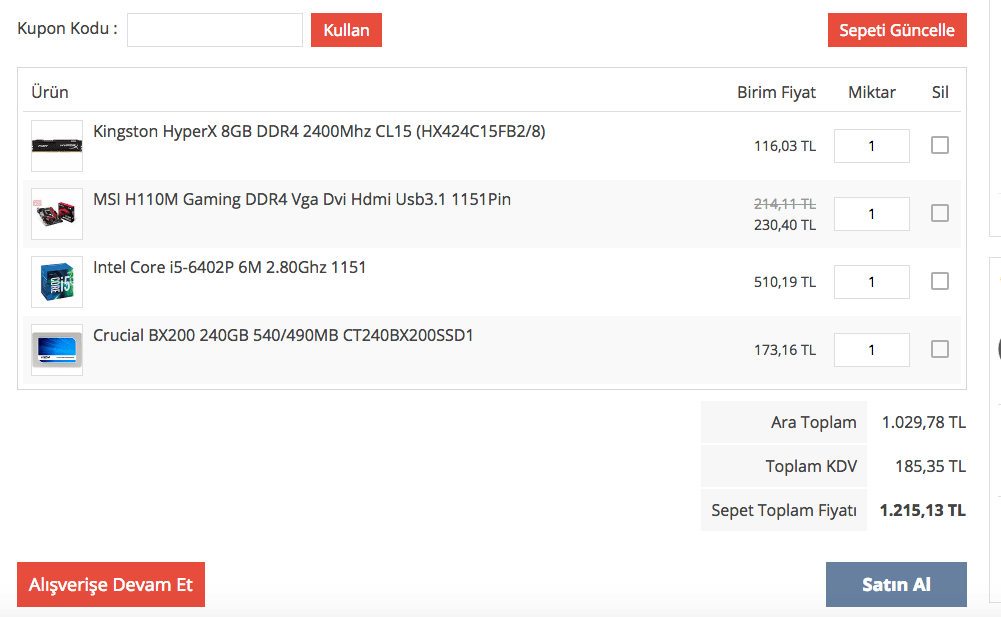Open MSI H110M motherboard thumbnail
The width and height of the screenshot is (1001, 617).
(x=57, y=214)
